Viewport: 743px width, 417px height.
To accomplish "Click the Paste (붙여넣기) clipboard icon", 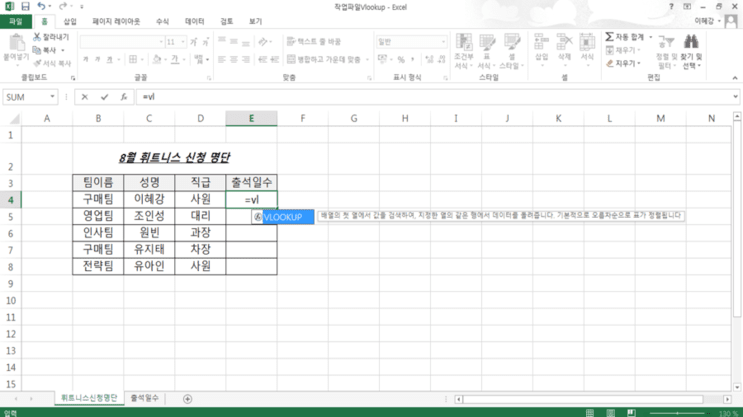I will pyautogui.click(x=17, y=43).
